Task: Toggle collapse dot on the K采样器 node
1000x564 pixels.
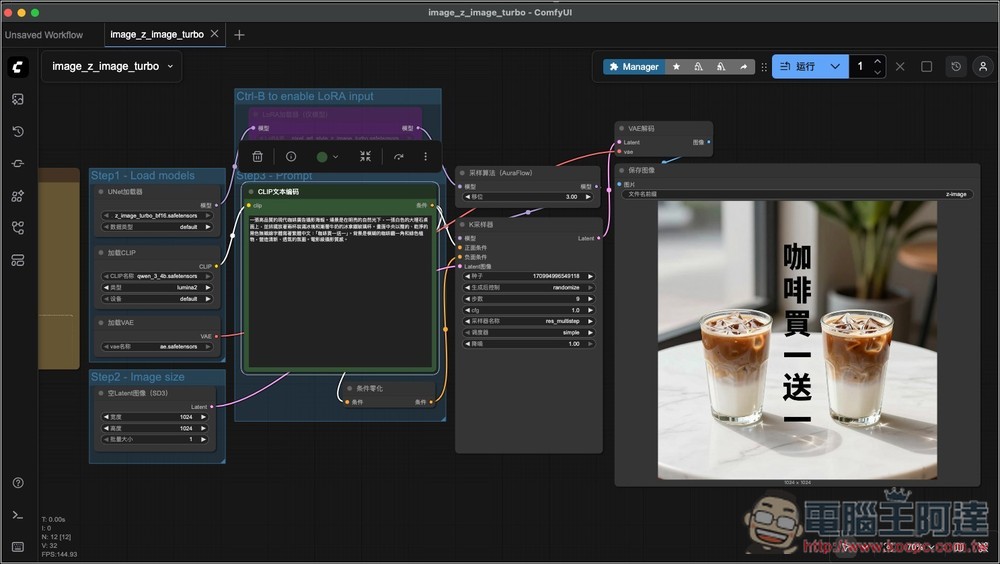Action: (x=462, y=225)
